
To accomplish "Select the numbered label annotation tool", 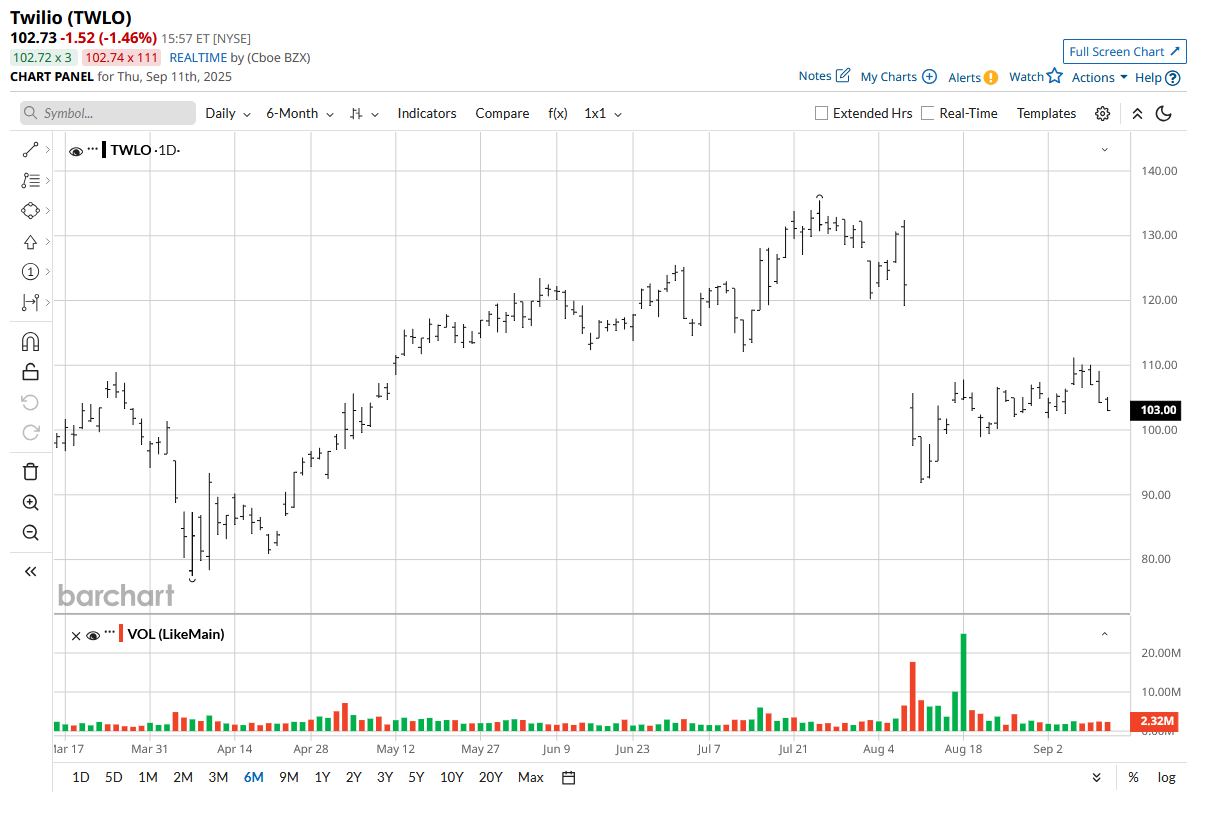I will click(x=30, y=272).
